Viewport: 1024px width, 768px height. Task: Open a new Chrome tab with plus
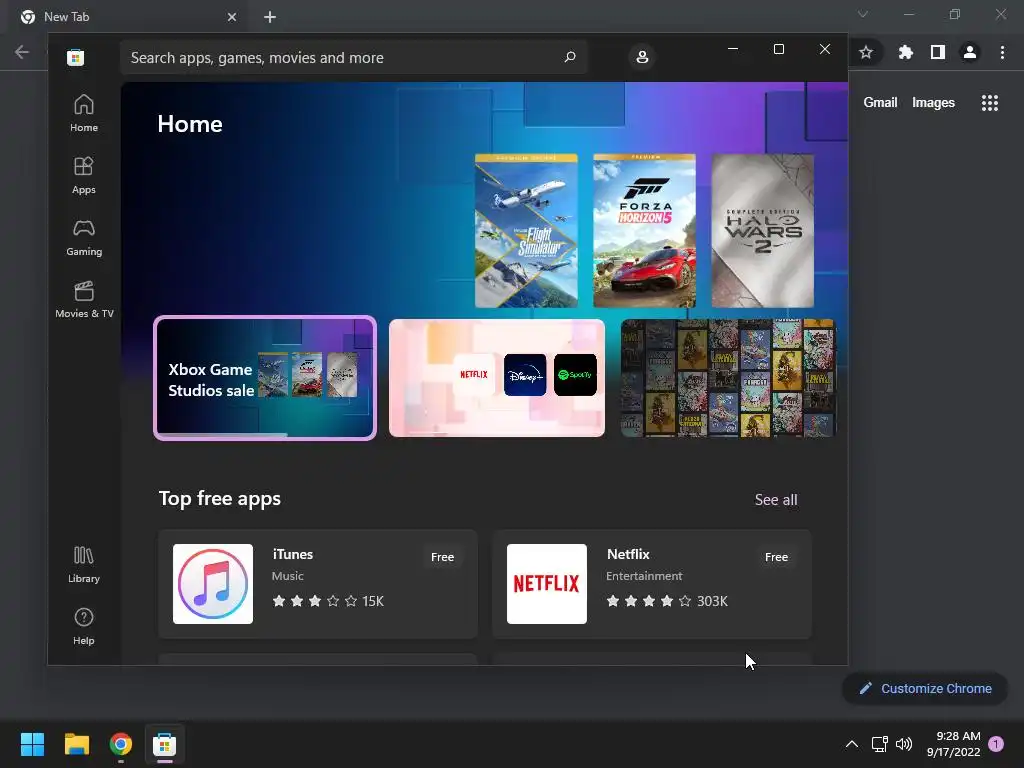point(270,17)
